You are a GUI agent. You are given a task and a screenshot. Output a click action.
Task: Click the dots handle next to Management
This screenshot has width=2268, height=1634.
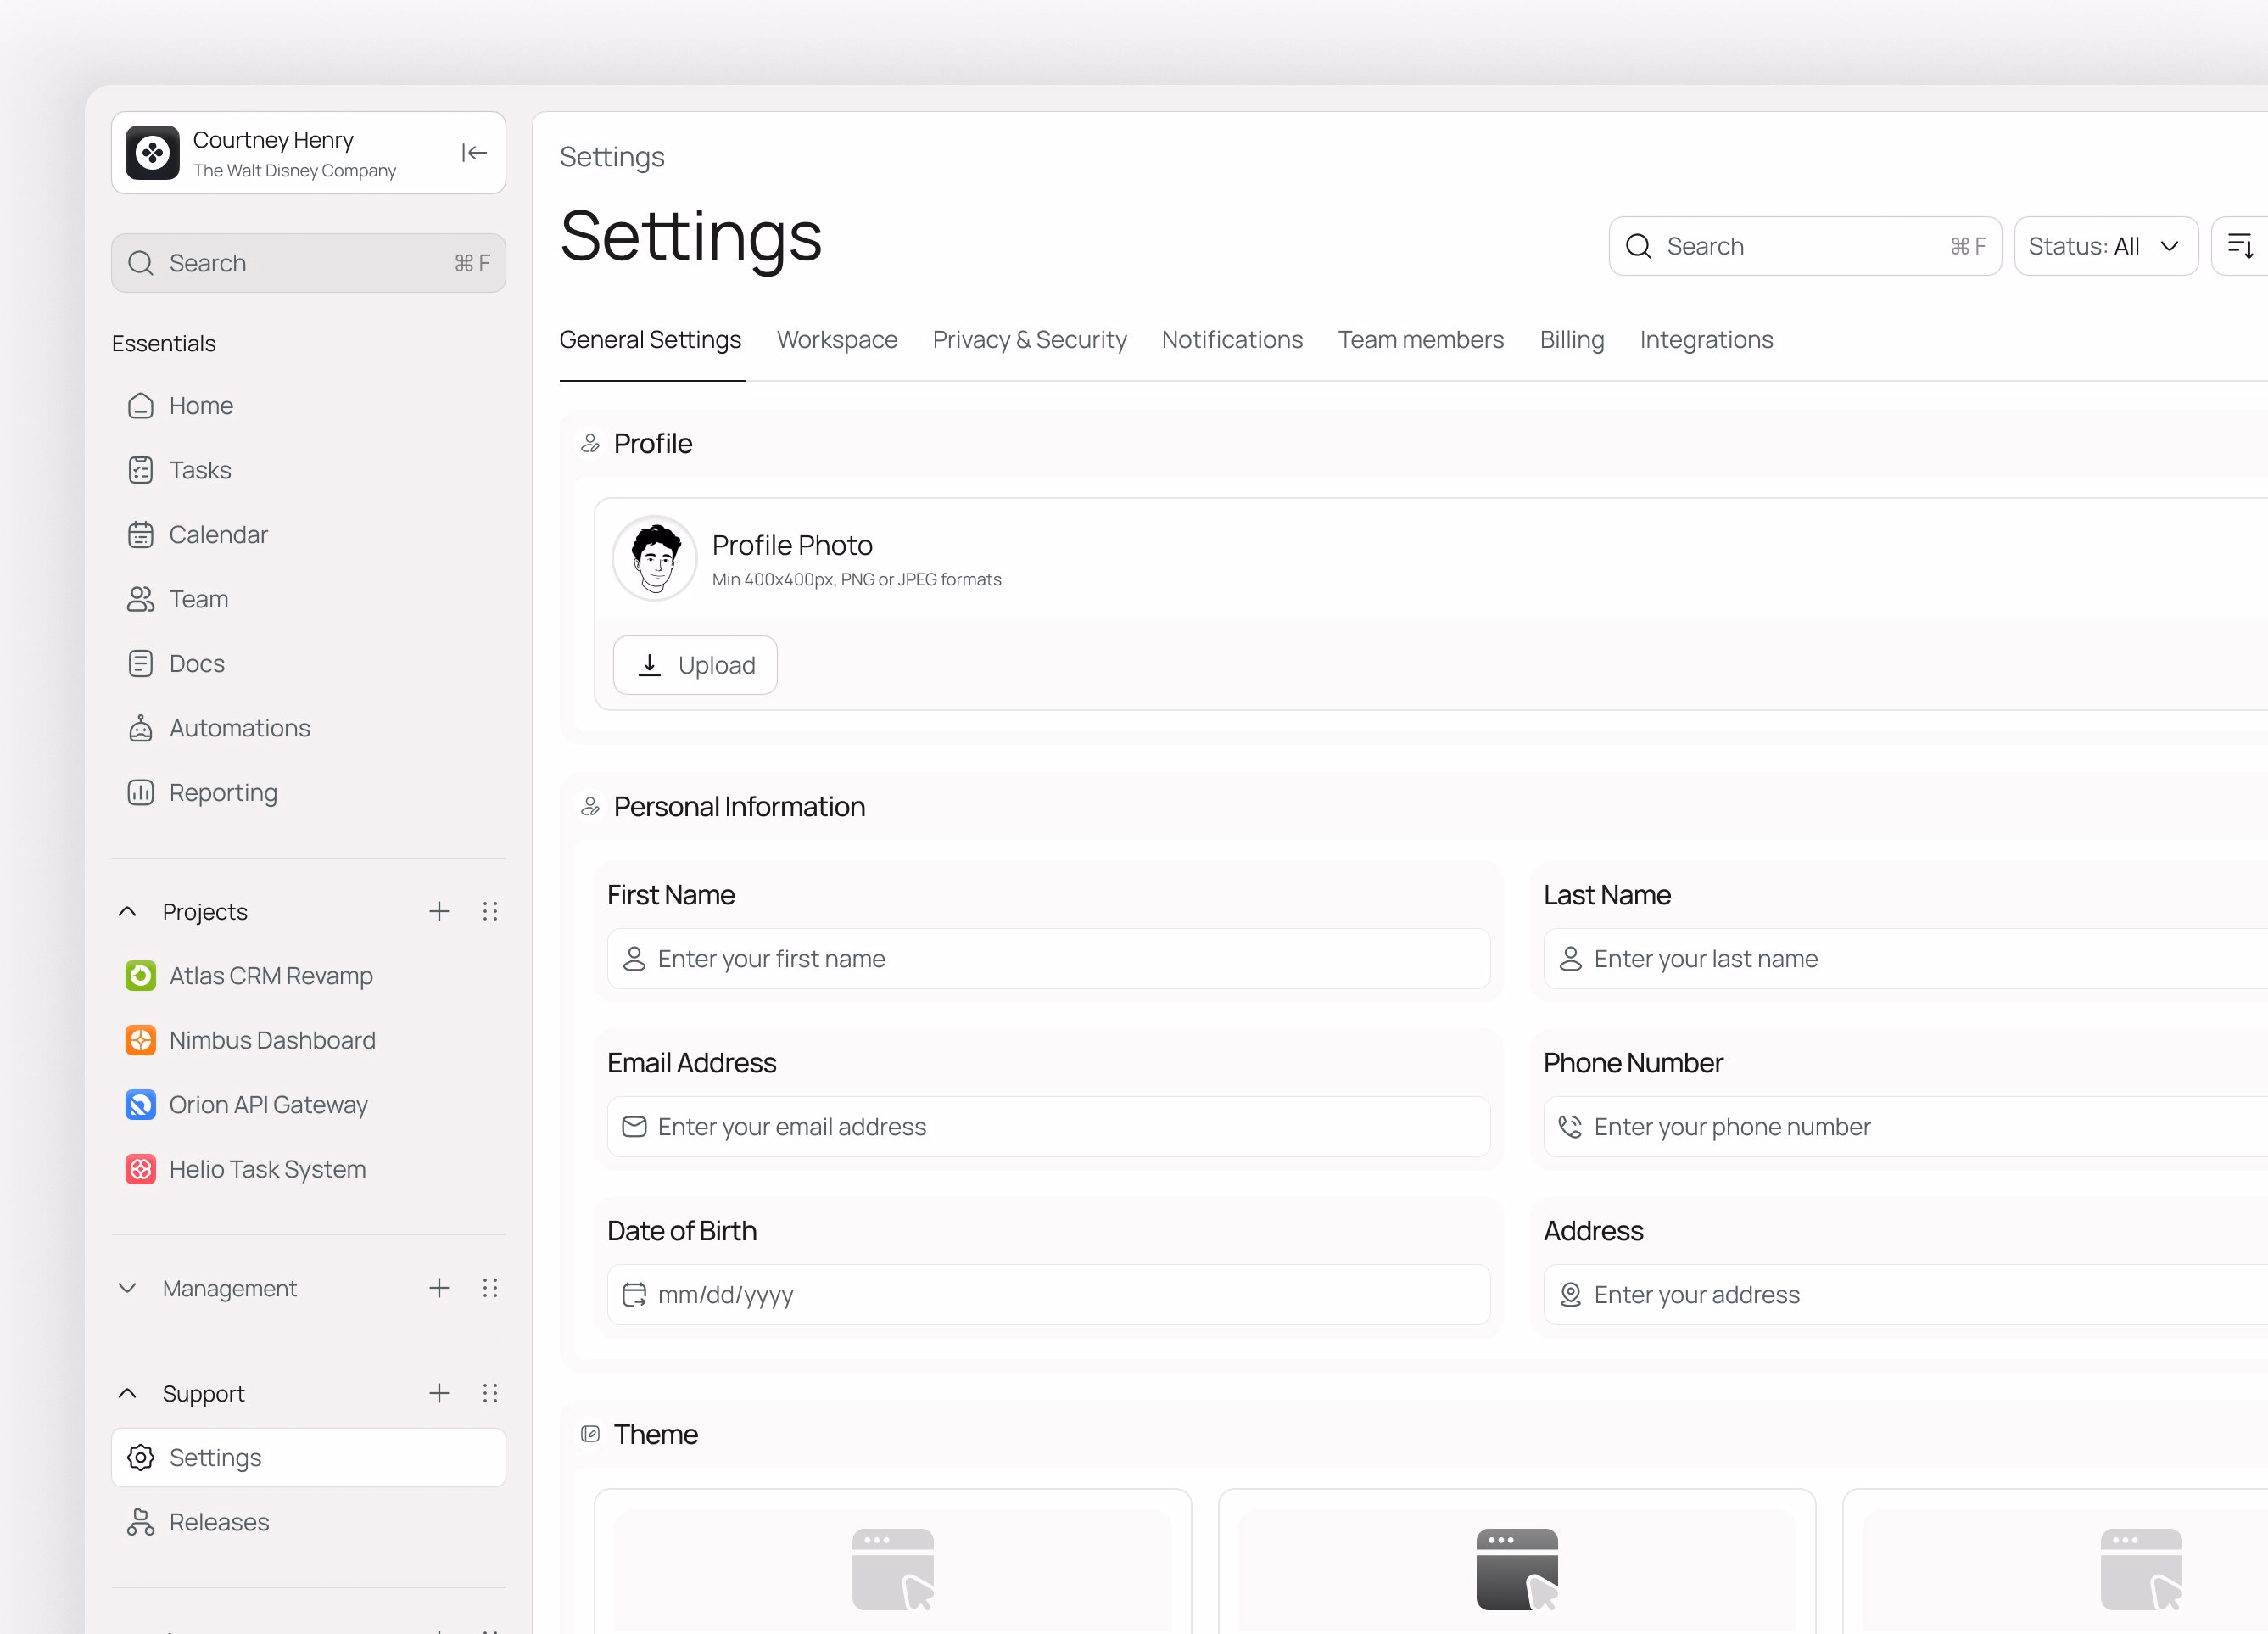490,1288
